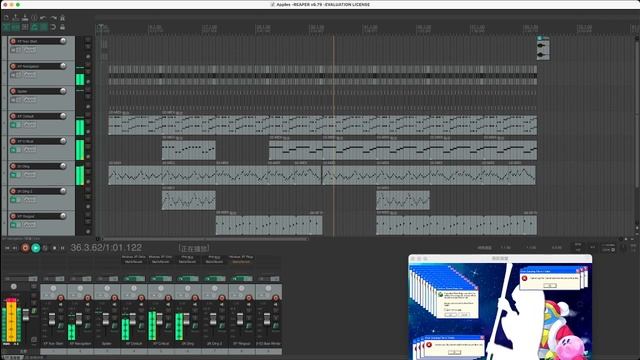The height and width of the screenshot is (360, 640).
Task: Arm XP Default track for recording
Action: tap(13, 116)
